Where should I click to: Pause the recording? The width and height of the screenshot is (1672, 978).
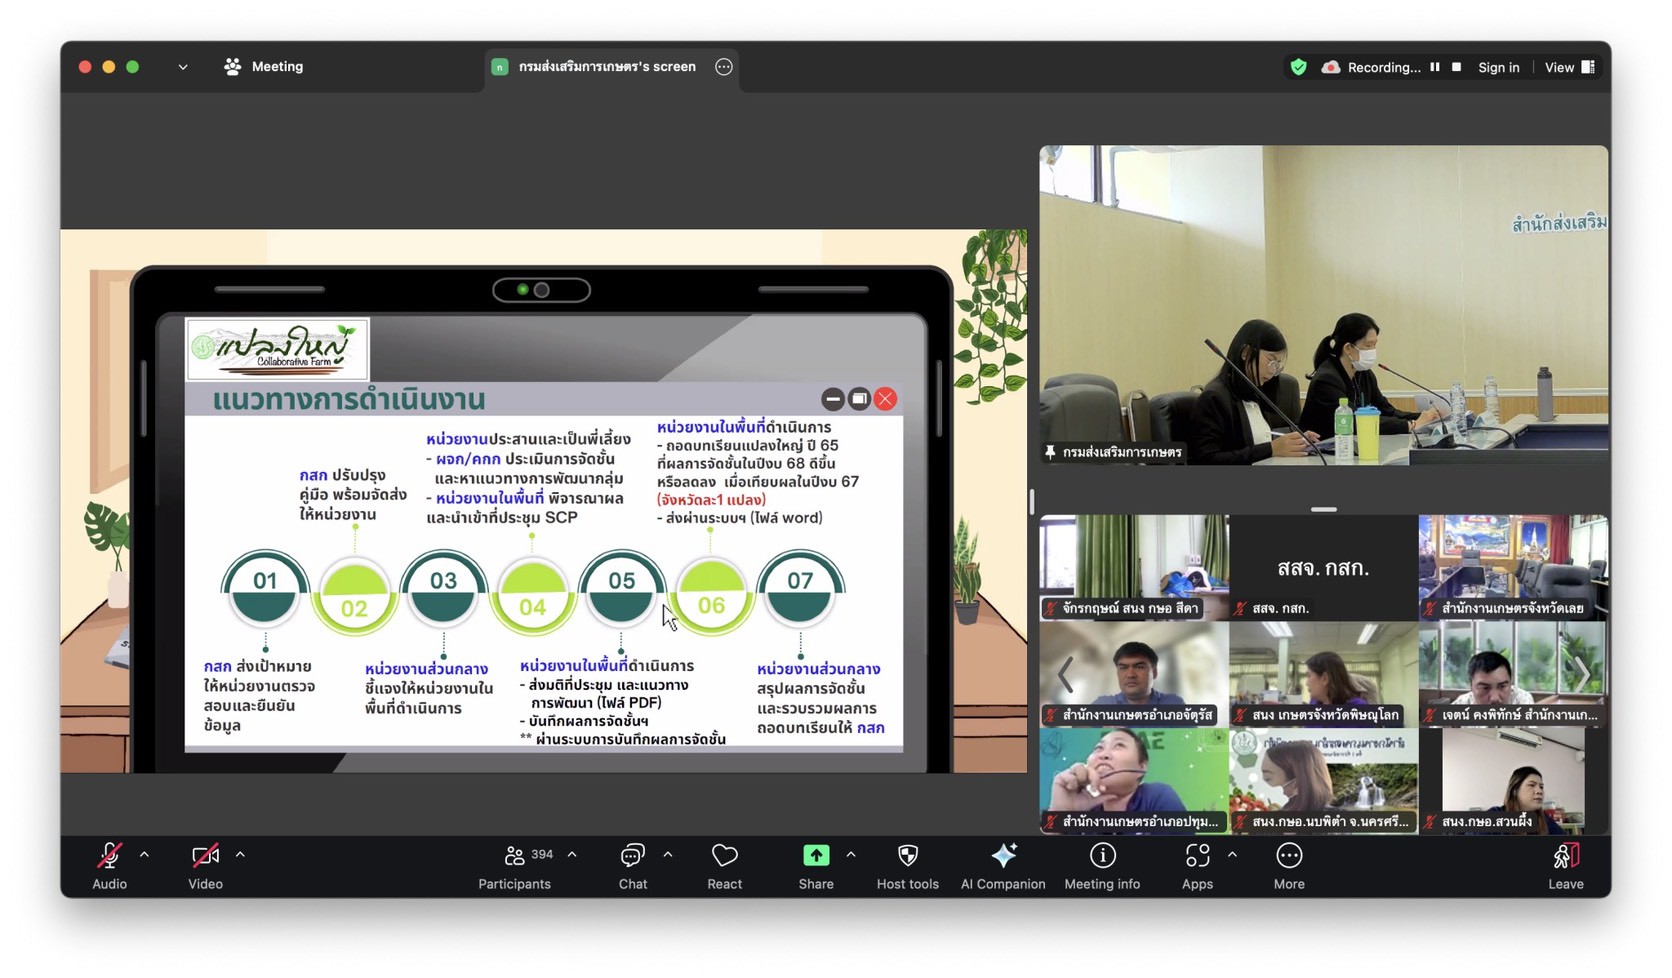[1435, 67]
